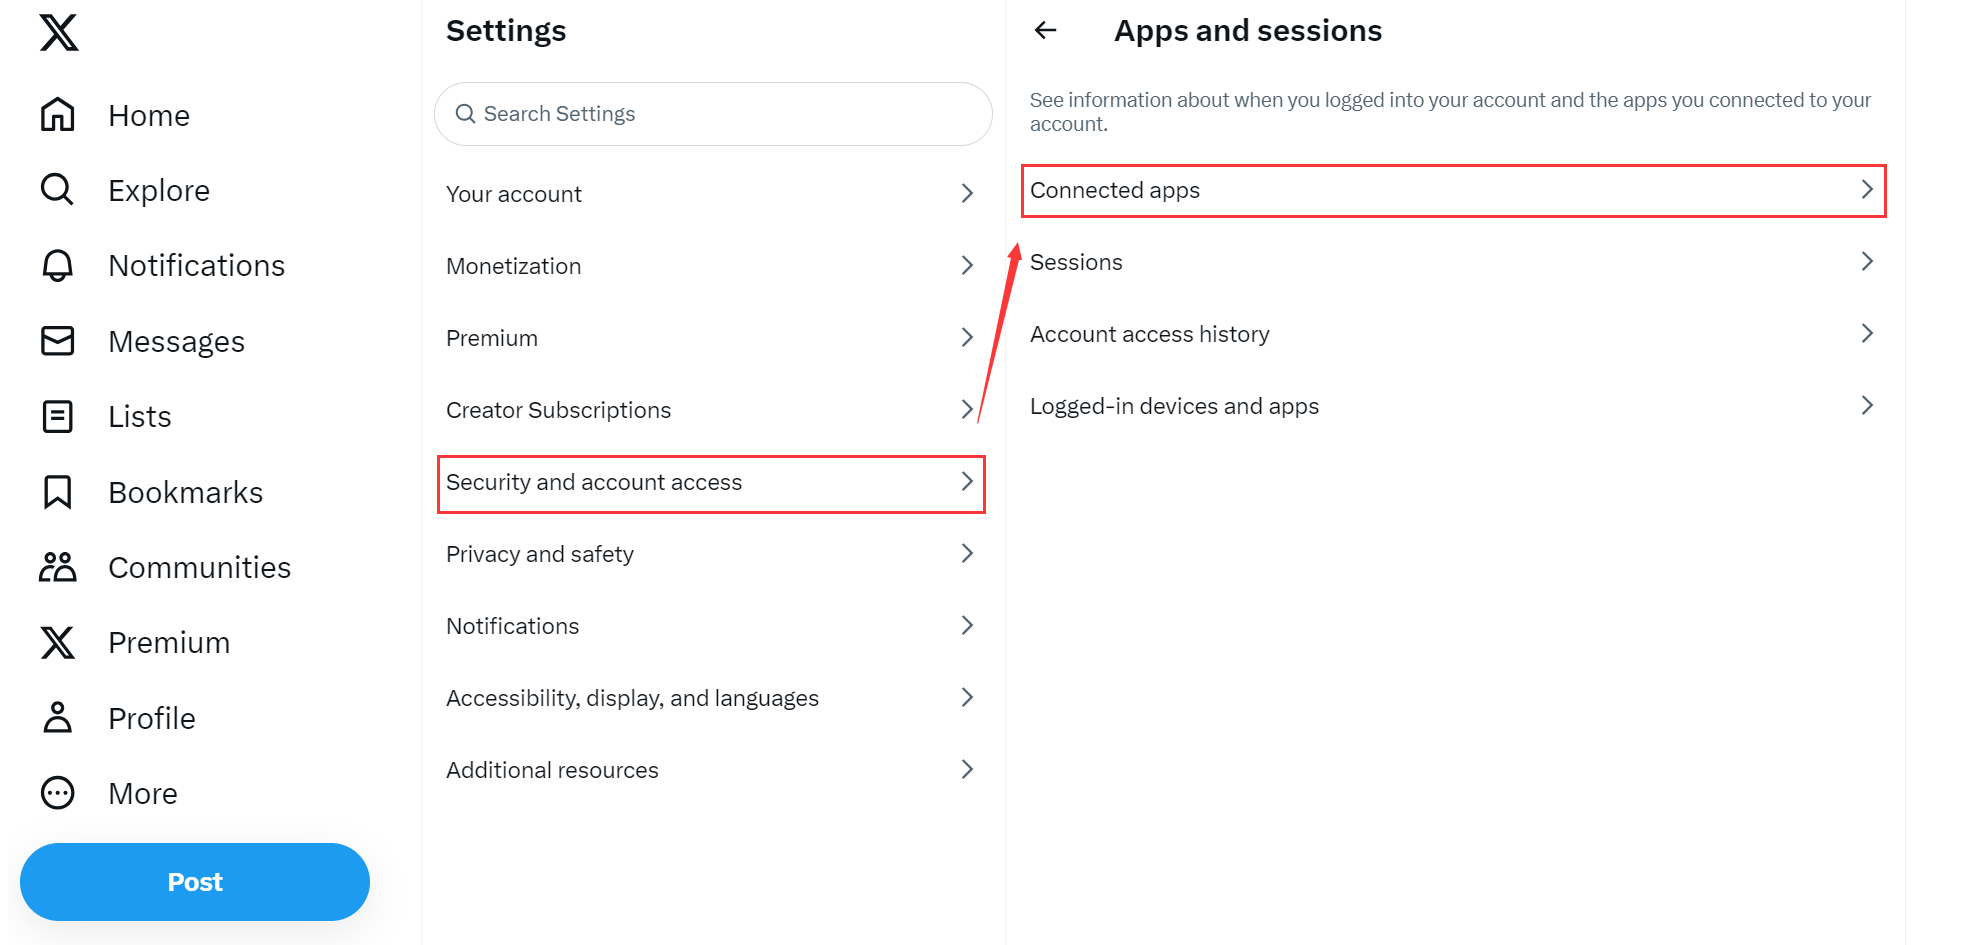Click the More circle-dots icon
The image size is (1963, 945).
[58, 793]
